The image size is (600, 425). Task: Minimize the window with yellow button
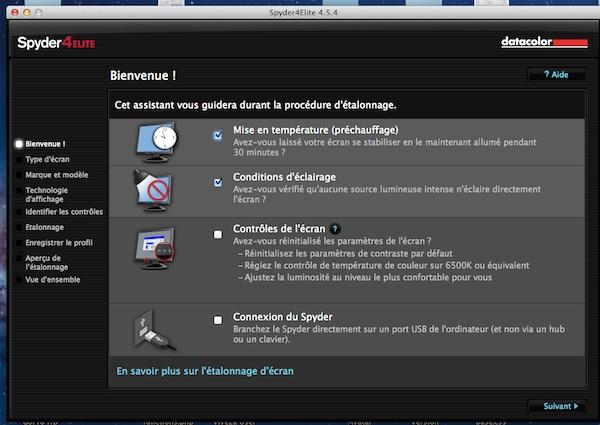(27, 12)
